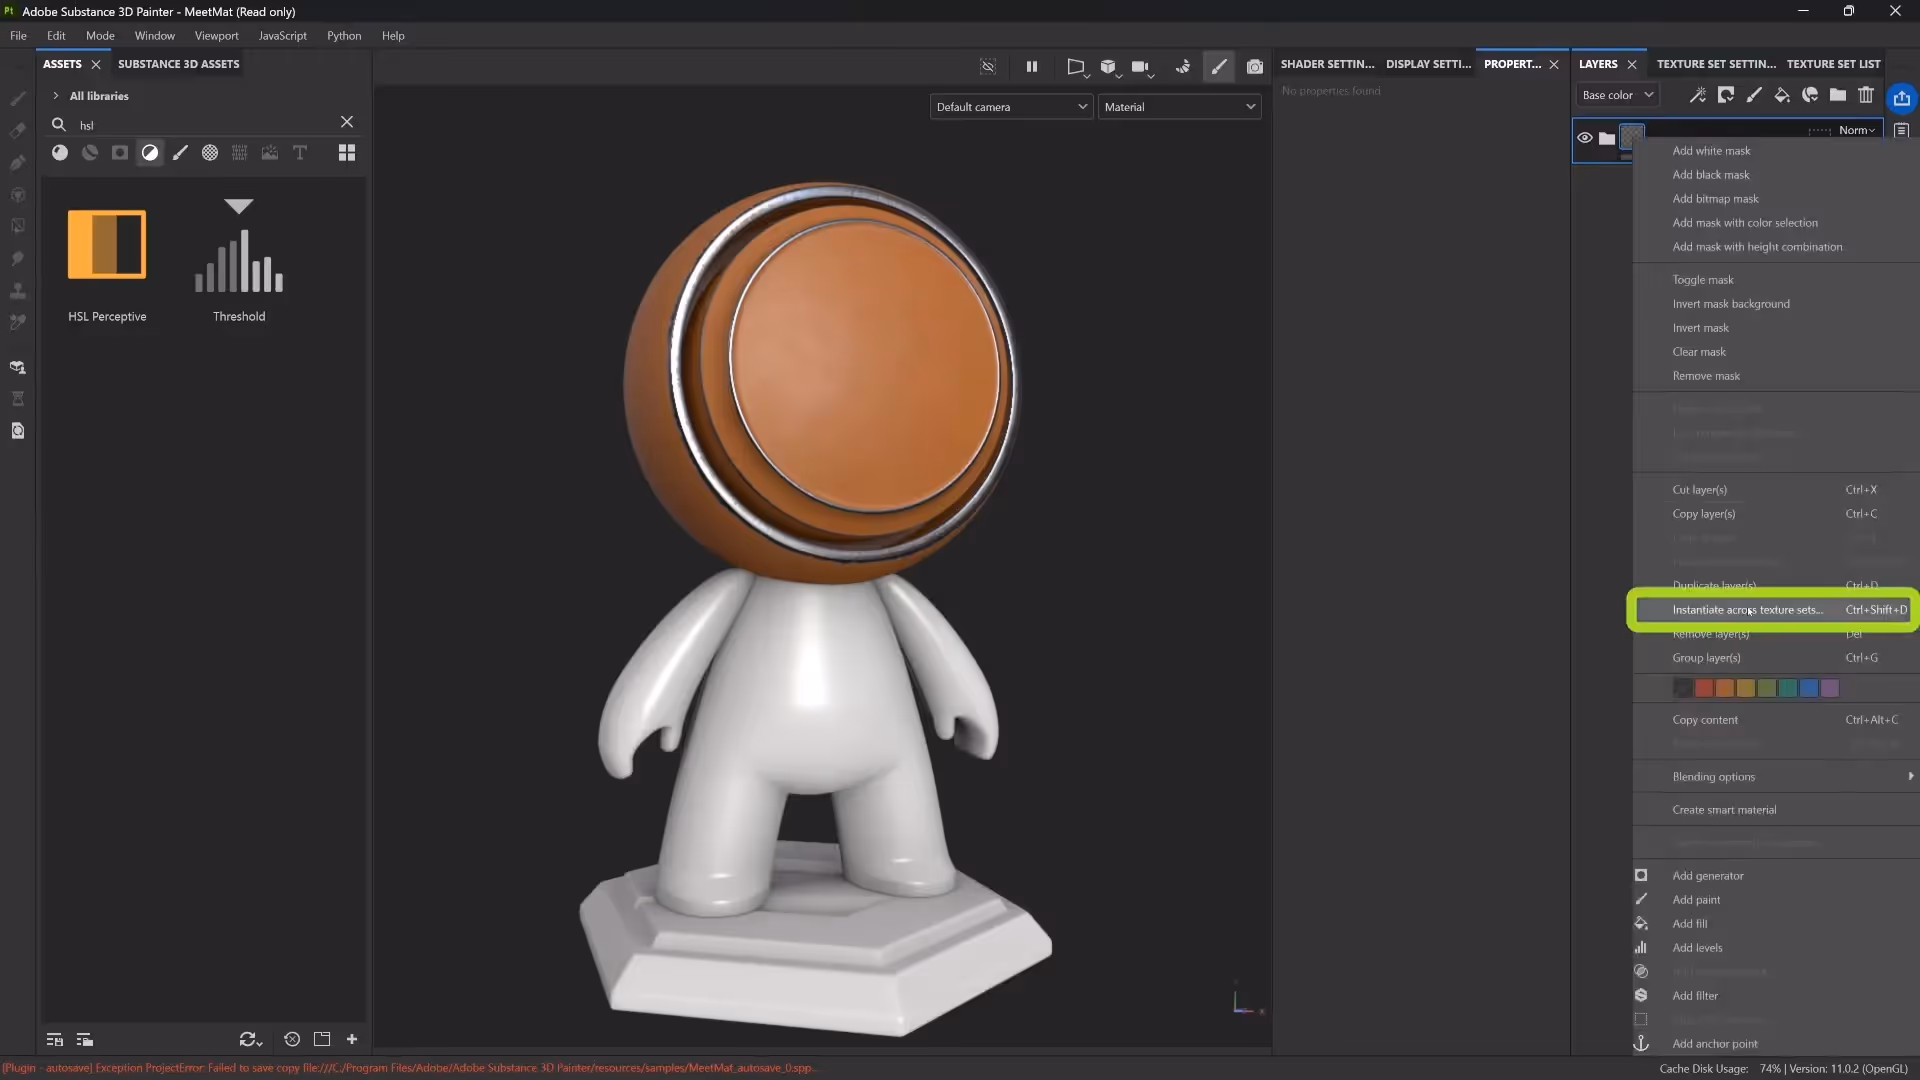The width and height of the screenshot is (1920, 1080).
Task: Switch to the Substance 3D Assets tab
Action: (179, 64)
